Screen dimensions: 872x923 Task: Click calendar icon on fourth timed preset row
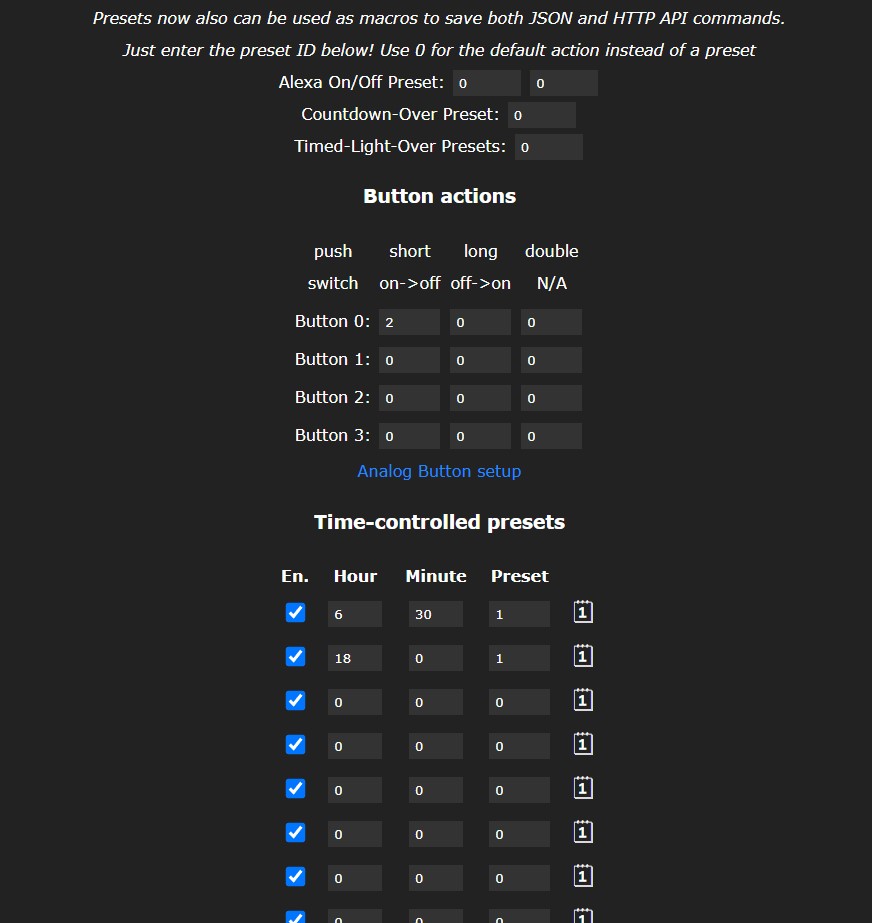point(583,744)
